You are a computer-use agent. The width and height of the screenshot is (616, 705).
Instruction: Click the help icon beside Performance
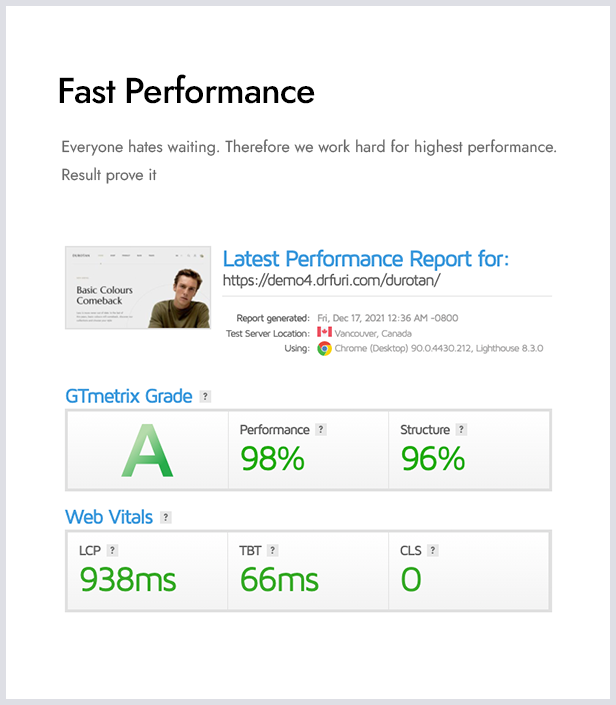(321, 430)
